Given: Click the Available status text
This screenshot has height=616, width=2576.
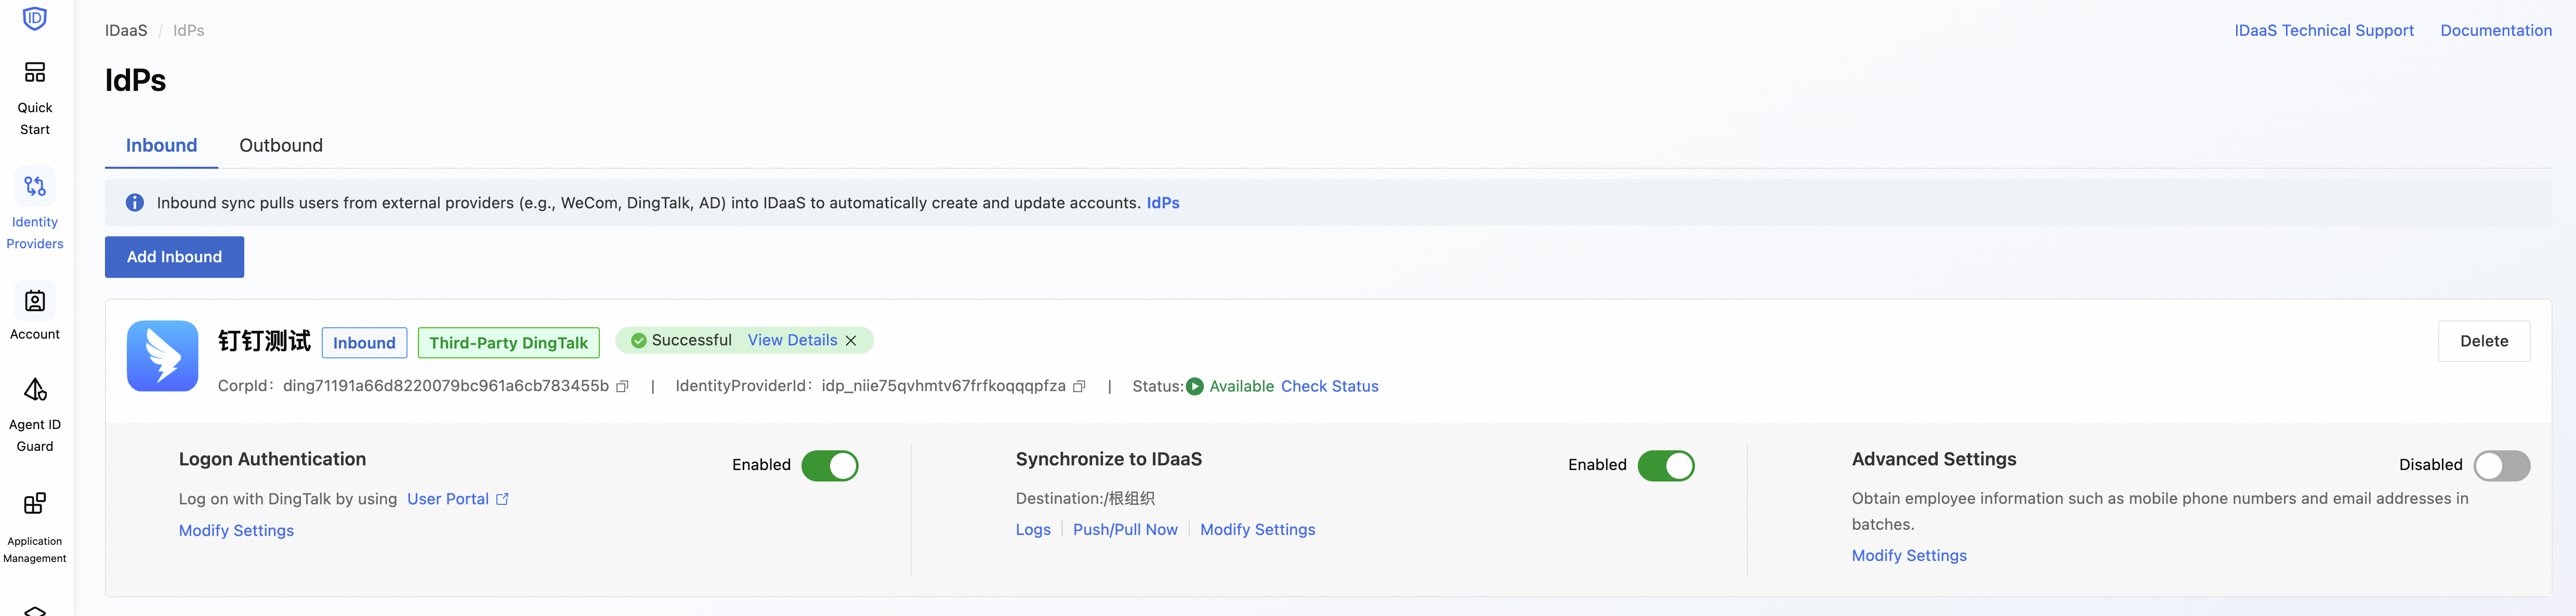Looking at the screenshot, I should tap(1241, 387).
